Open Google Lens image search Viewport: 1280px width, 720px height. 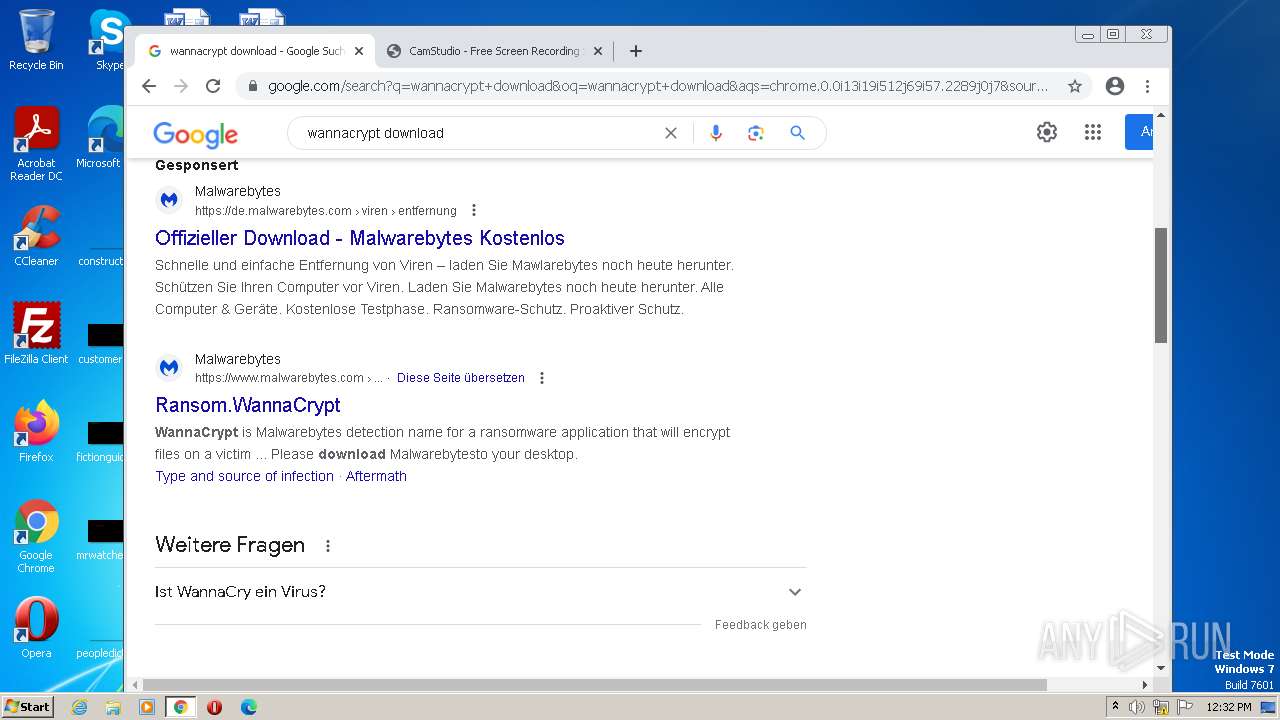(756, 133)
